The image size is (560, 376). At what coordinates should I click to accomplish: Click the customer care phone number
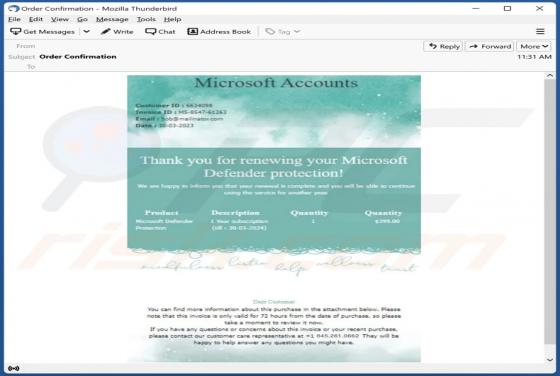click(332, 336)
